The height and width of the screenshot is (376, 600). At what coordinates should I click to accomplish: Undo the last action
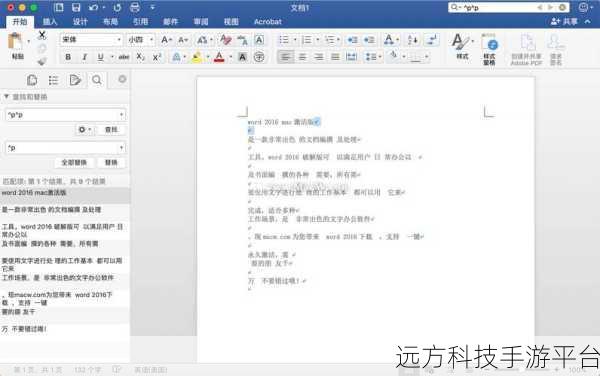(93, 7)
